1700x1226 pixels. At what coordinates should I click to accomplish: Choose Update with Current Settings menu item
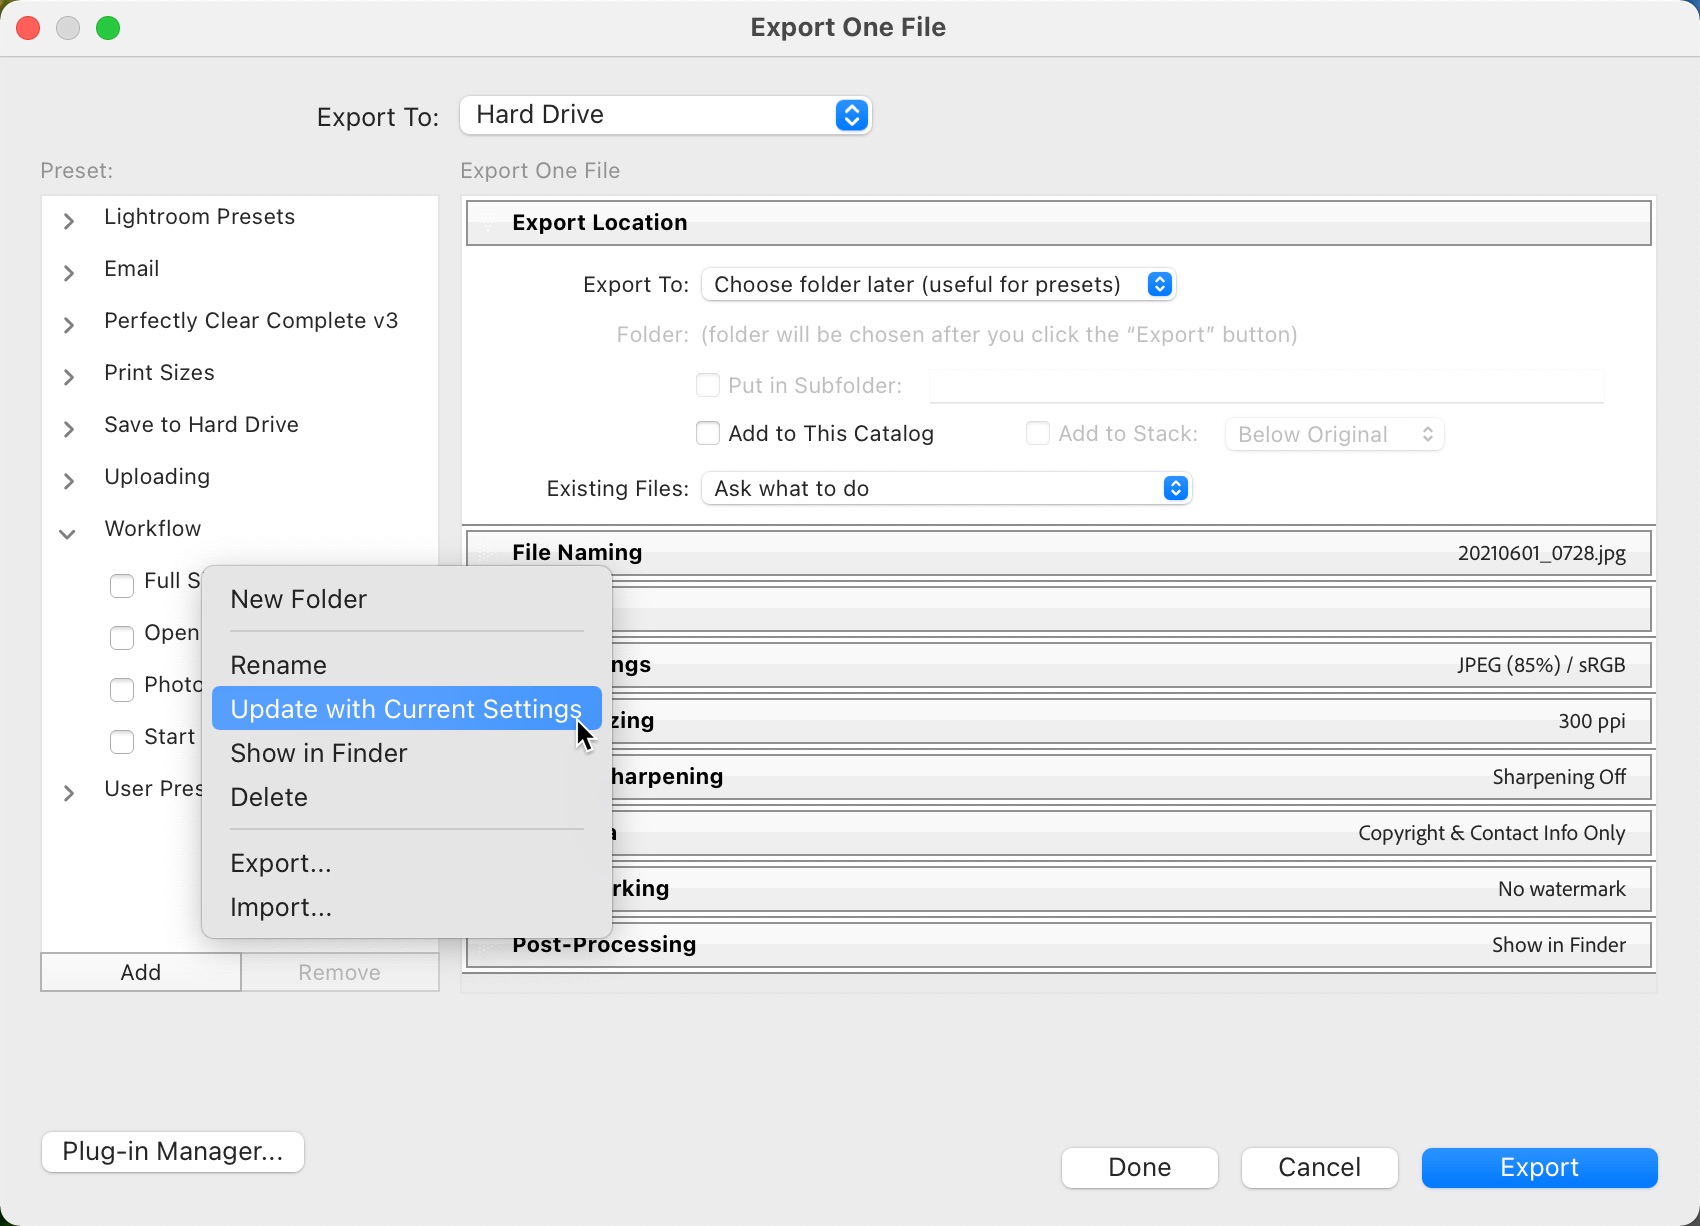click(406, 709)
